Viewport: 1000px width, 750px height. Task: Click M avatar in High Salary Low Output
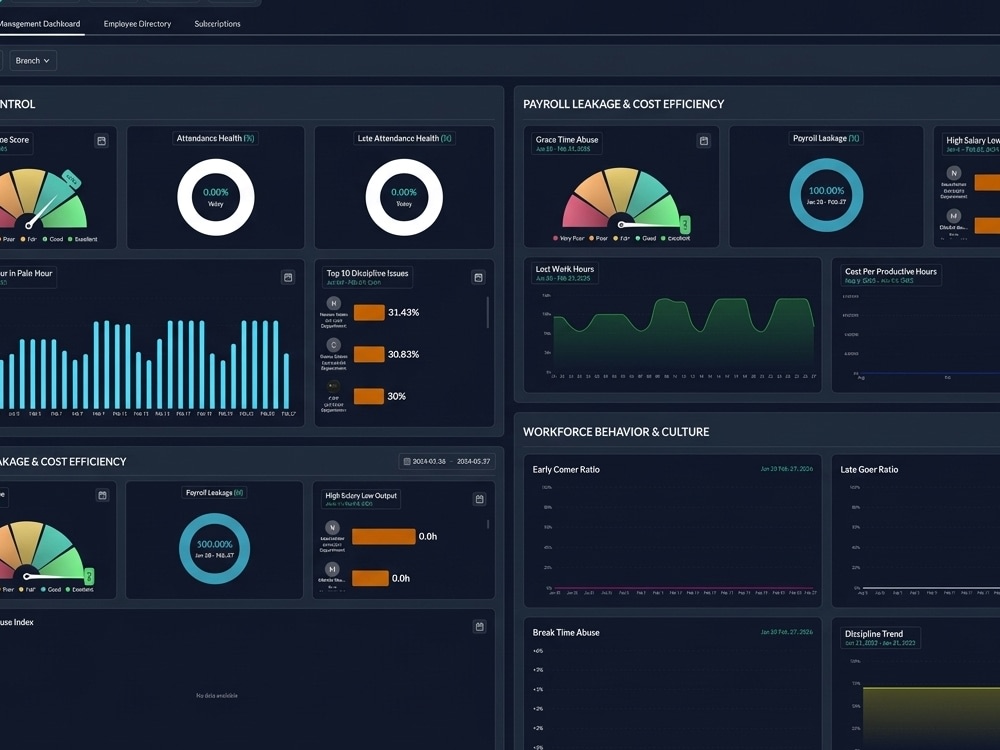(x=332, y=569)
